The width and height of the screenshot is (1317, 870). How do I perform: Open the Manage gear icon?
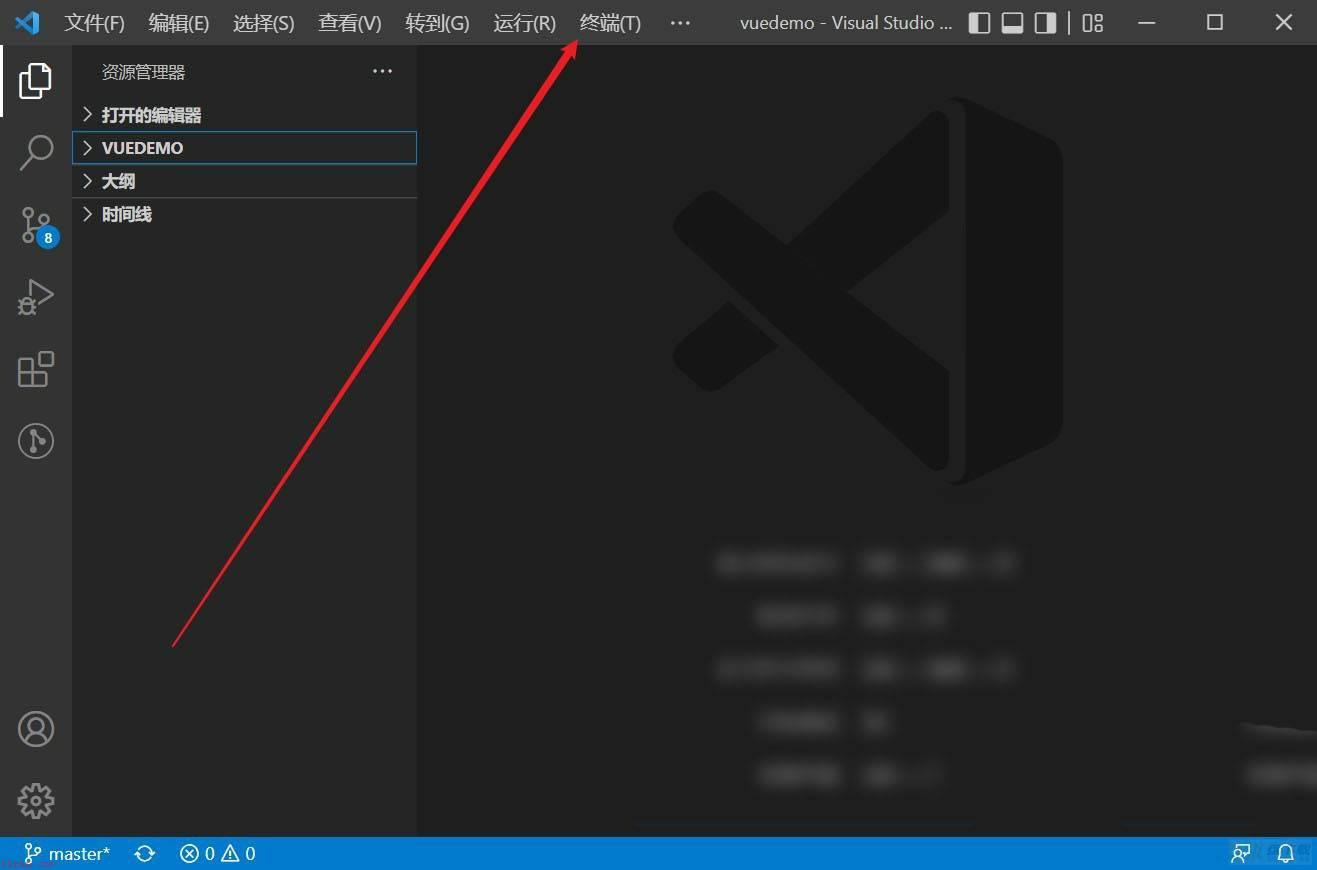coord(36,801)
